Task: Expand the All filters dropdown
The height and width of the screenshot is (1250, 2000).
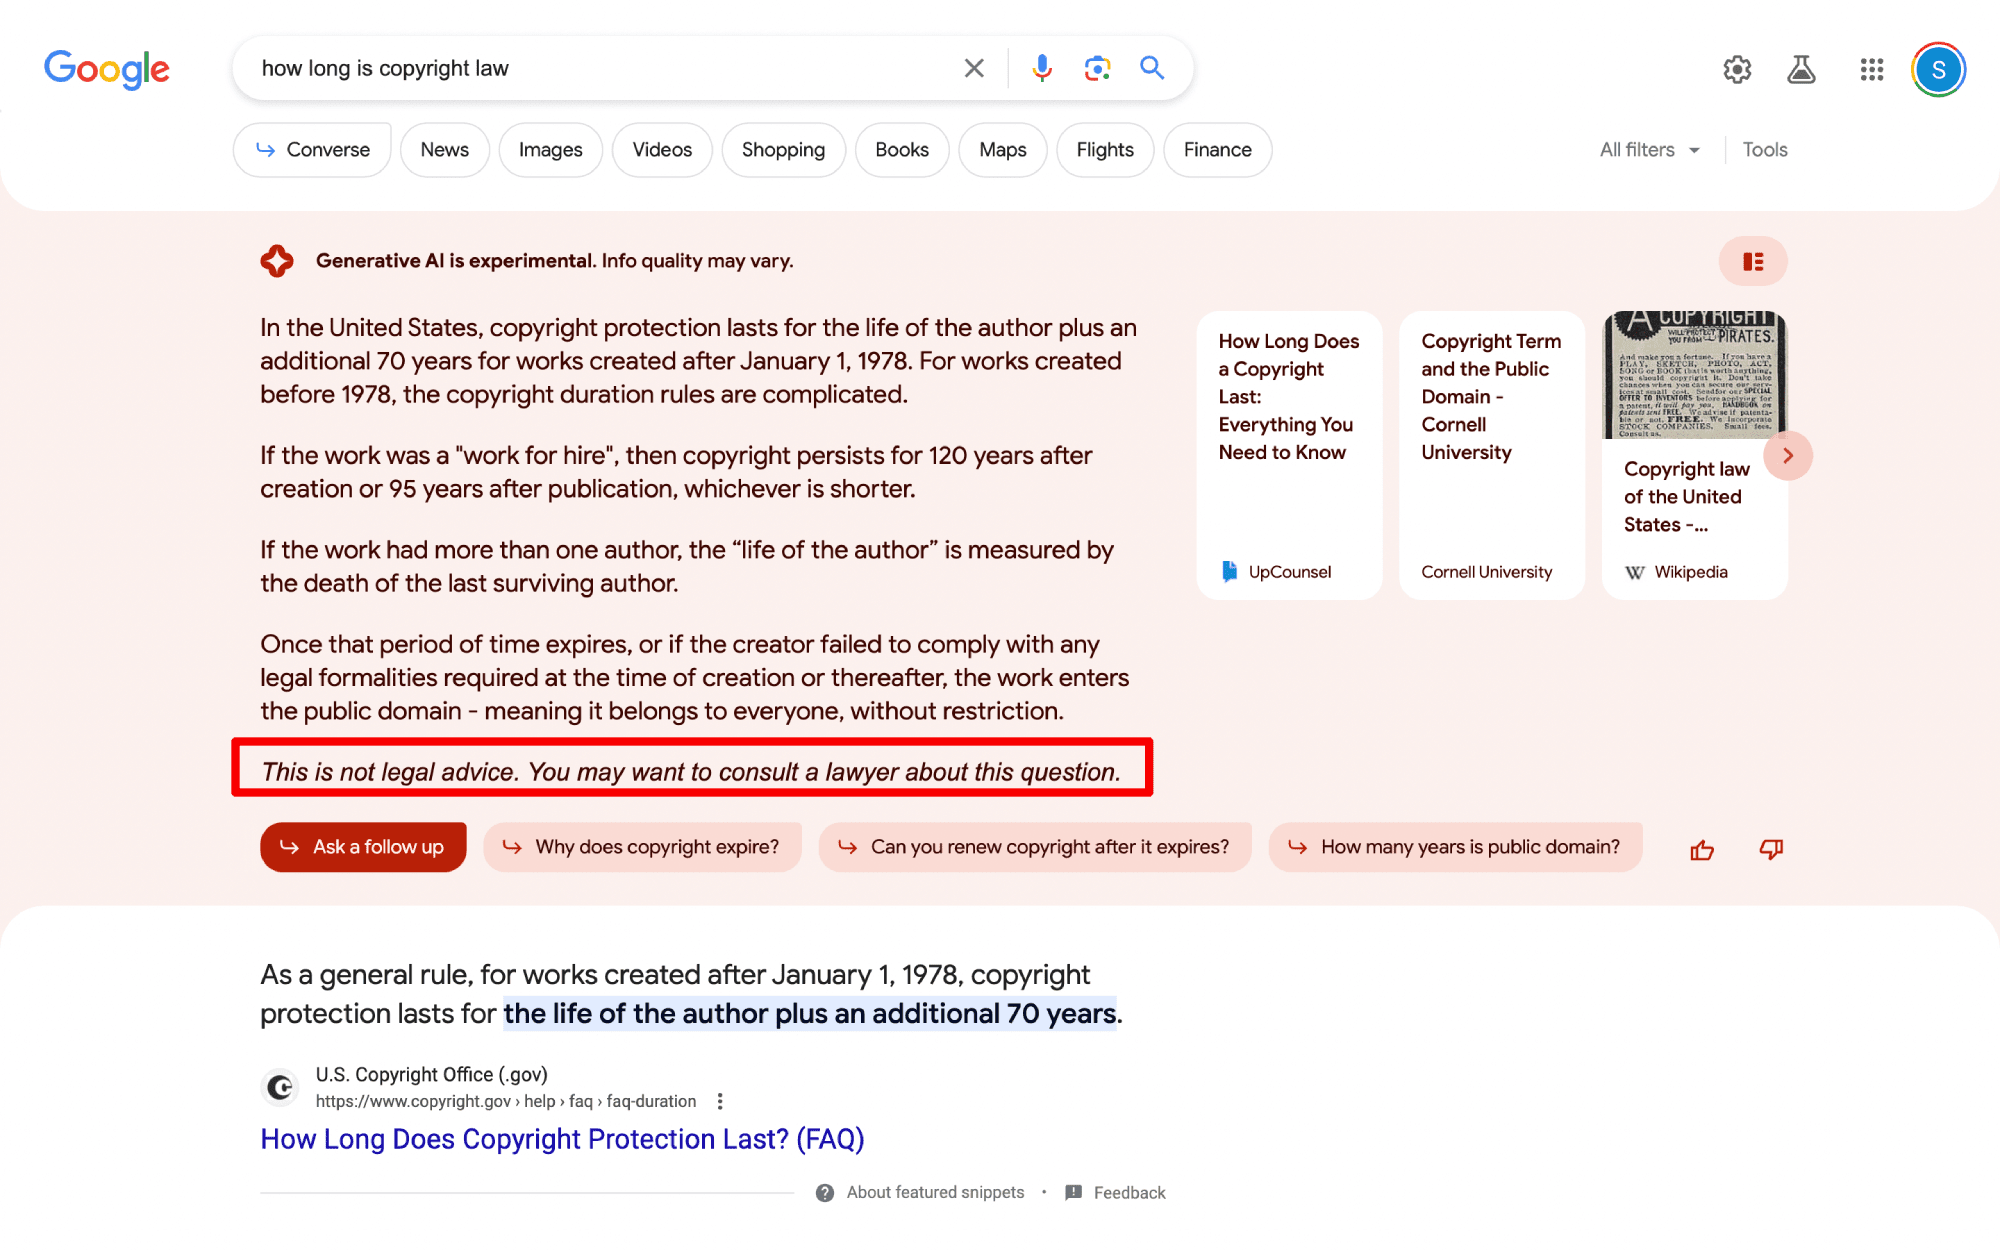Action: click(x=1650, y=150)
